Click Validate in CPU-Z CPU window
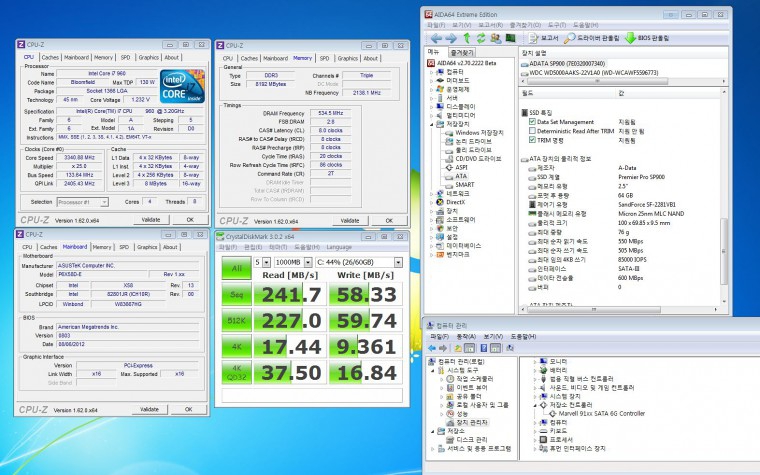 [151, 220]
